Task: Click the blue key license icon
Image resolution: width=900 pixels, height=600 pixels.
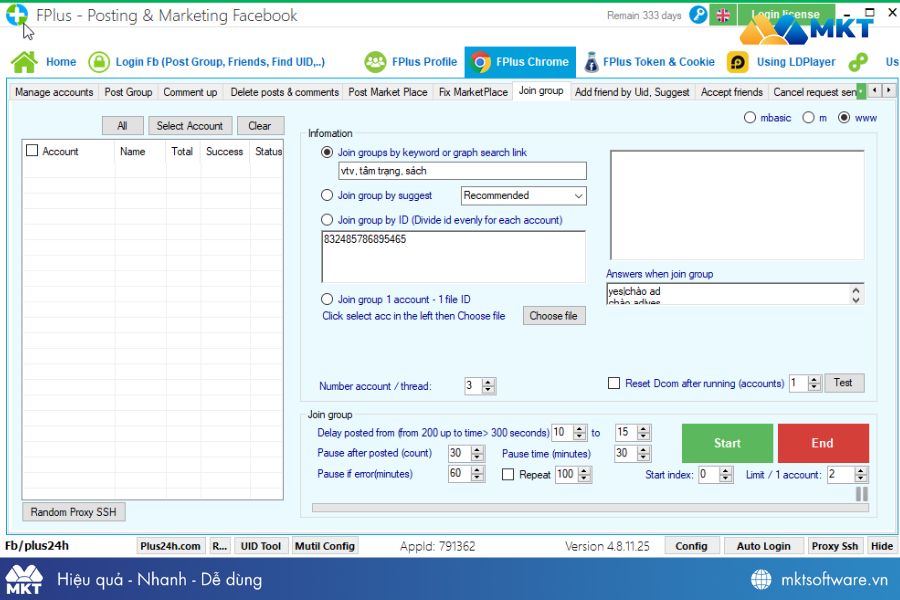Action: [698, 15]
